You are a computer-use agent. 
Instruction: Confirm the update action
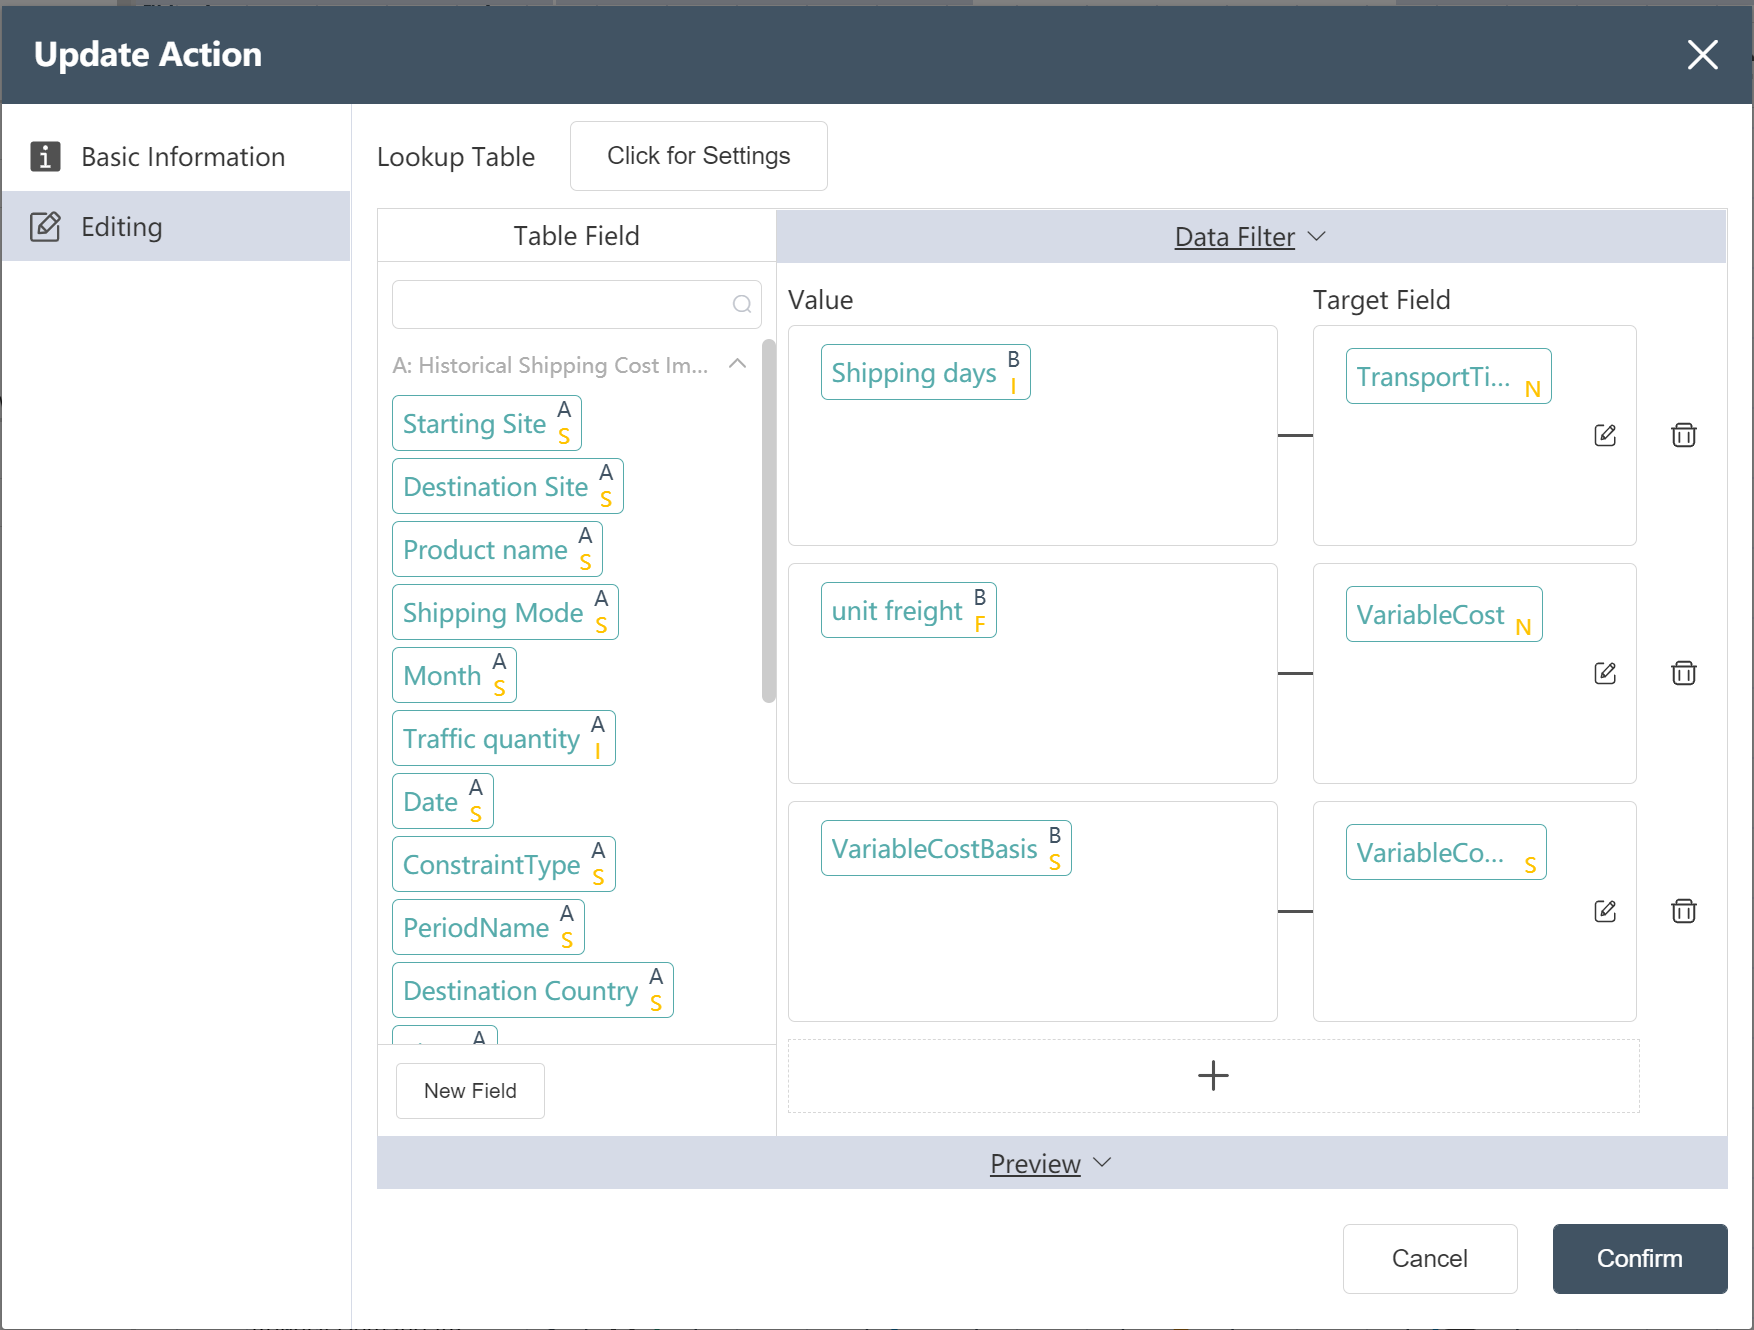pyautogui.click(x=1640, y=1259)
